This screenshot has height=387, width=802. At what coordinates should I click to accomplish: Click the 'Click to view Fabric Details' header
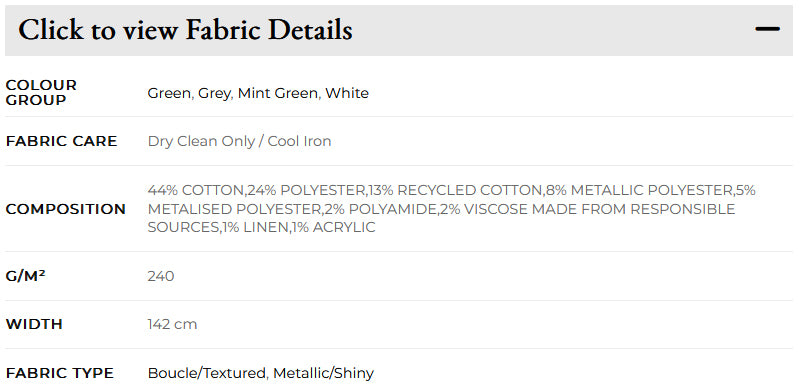click(185, 30)
